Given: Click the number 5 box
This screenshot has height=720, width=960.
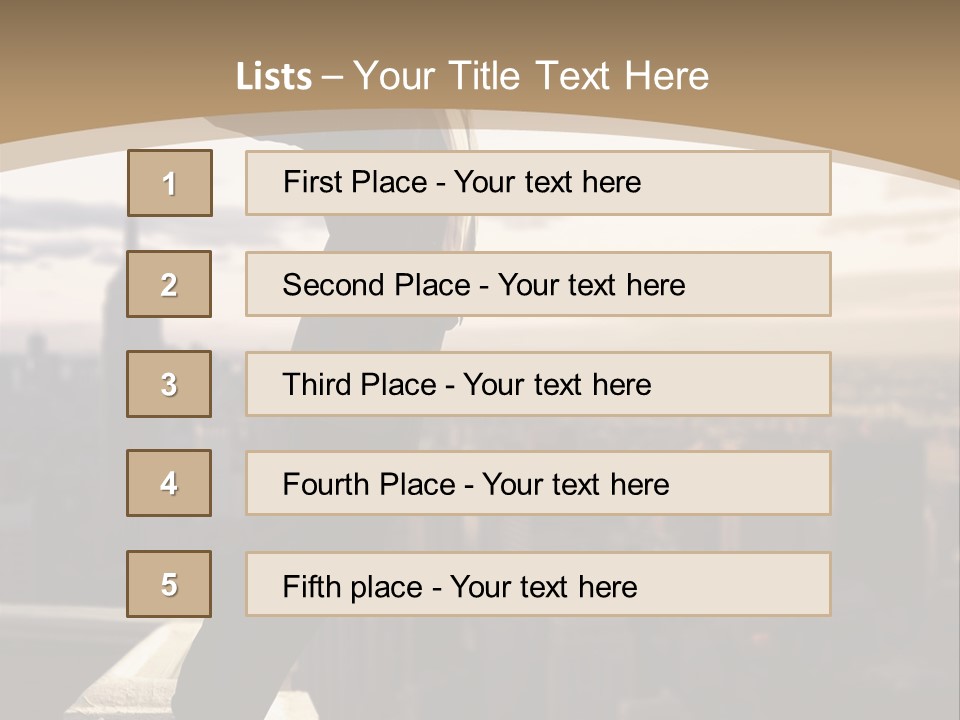Looking at the screenshot, I should coord(169,584).
